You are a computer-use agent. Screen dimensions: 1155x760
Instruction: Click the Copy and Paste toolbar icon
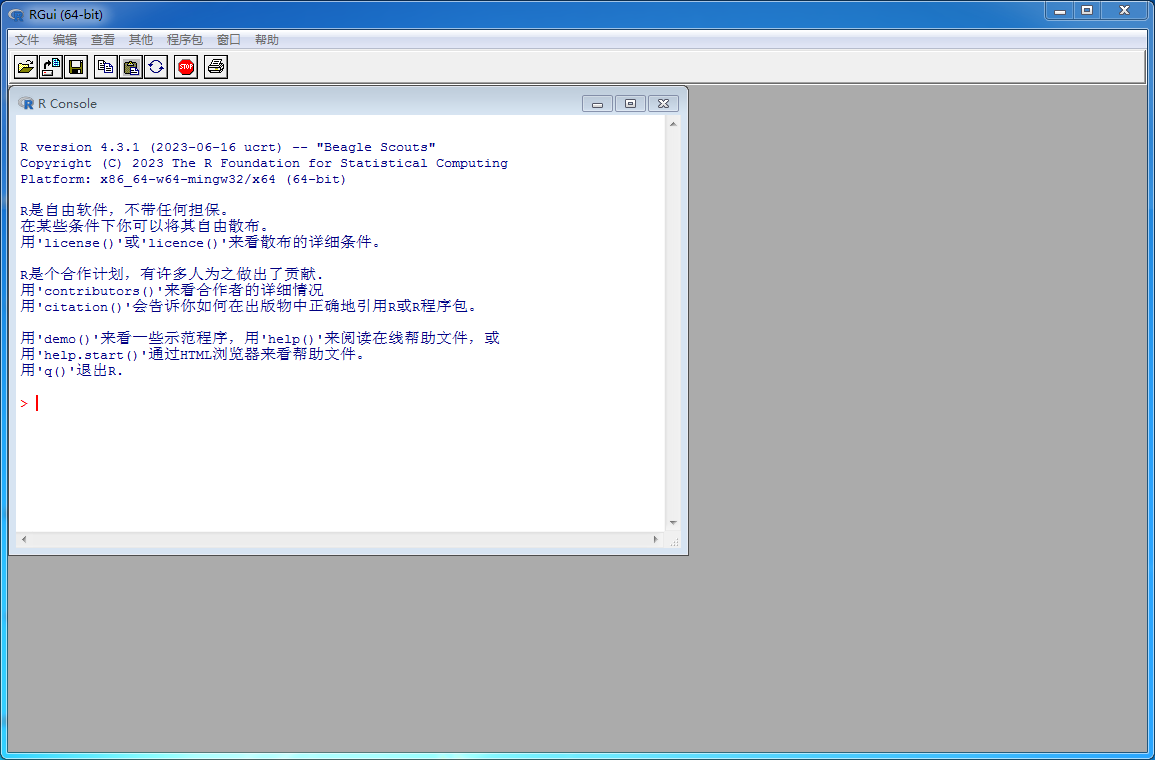pyautogui.click(x=156, y=67)
